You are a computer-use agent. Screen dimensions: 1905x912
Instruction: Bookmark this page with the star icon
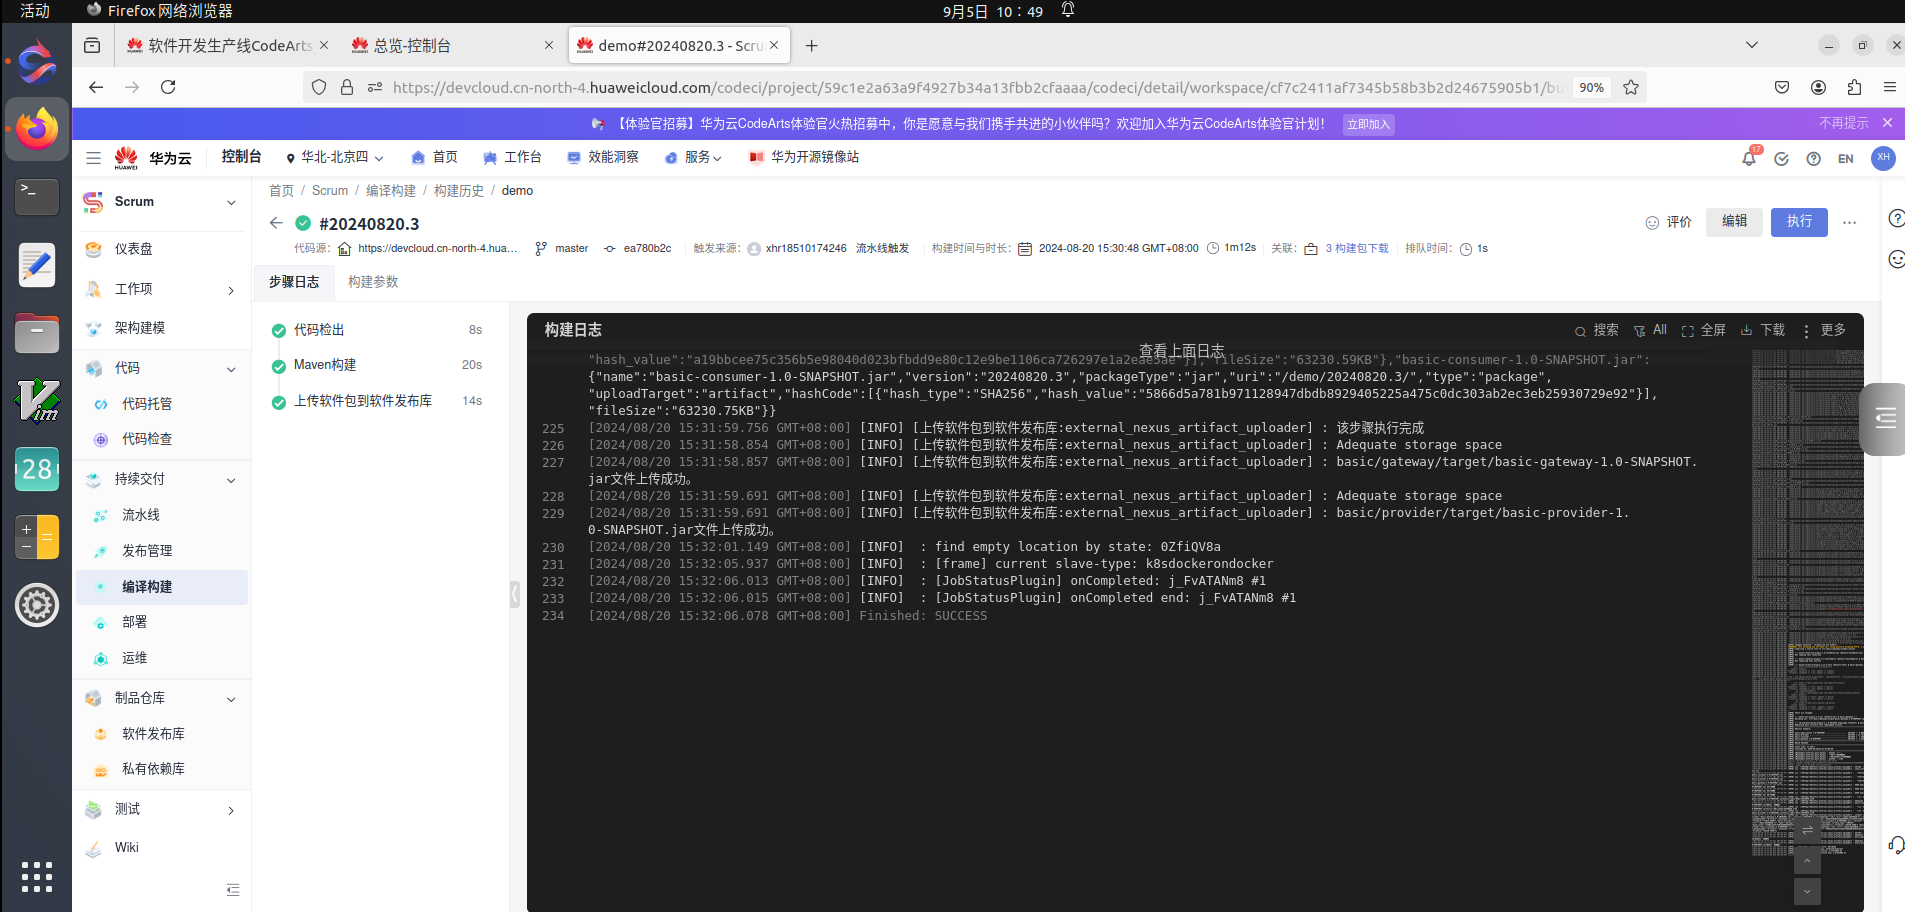click(1631, 87)
